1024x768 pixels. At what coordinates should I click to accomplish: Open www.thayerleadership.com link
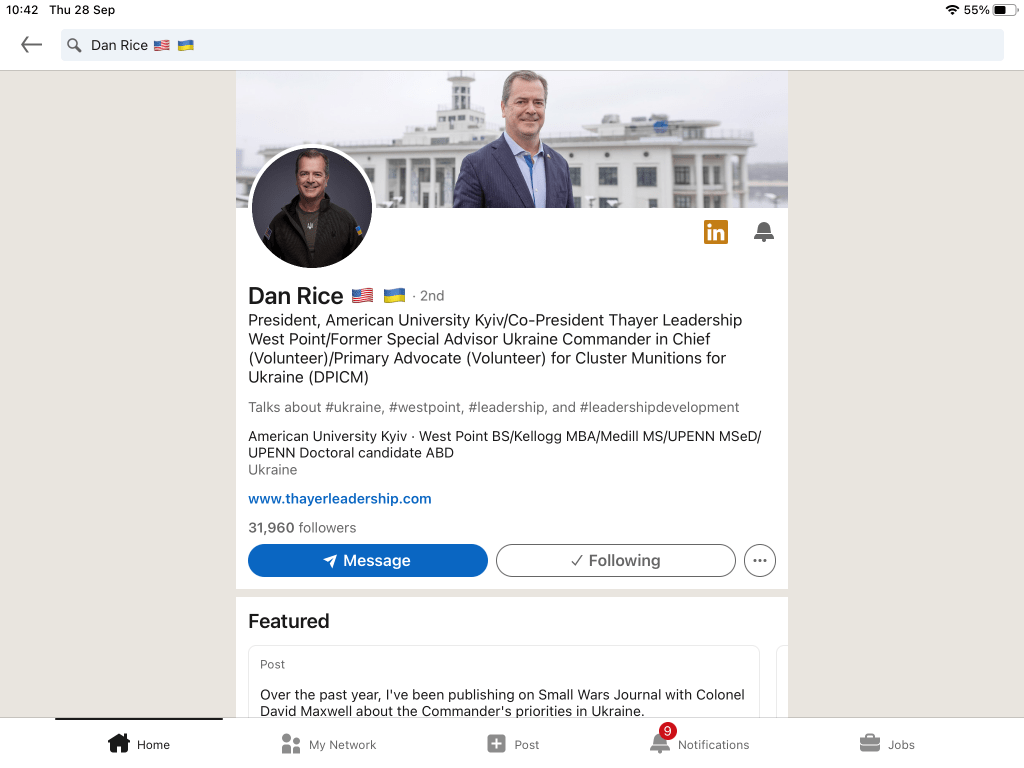coord(340,499)
